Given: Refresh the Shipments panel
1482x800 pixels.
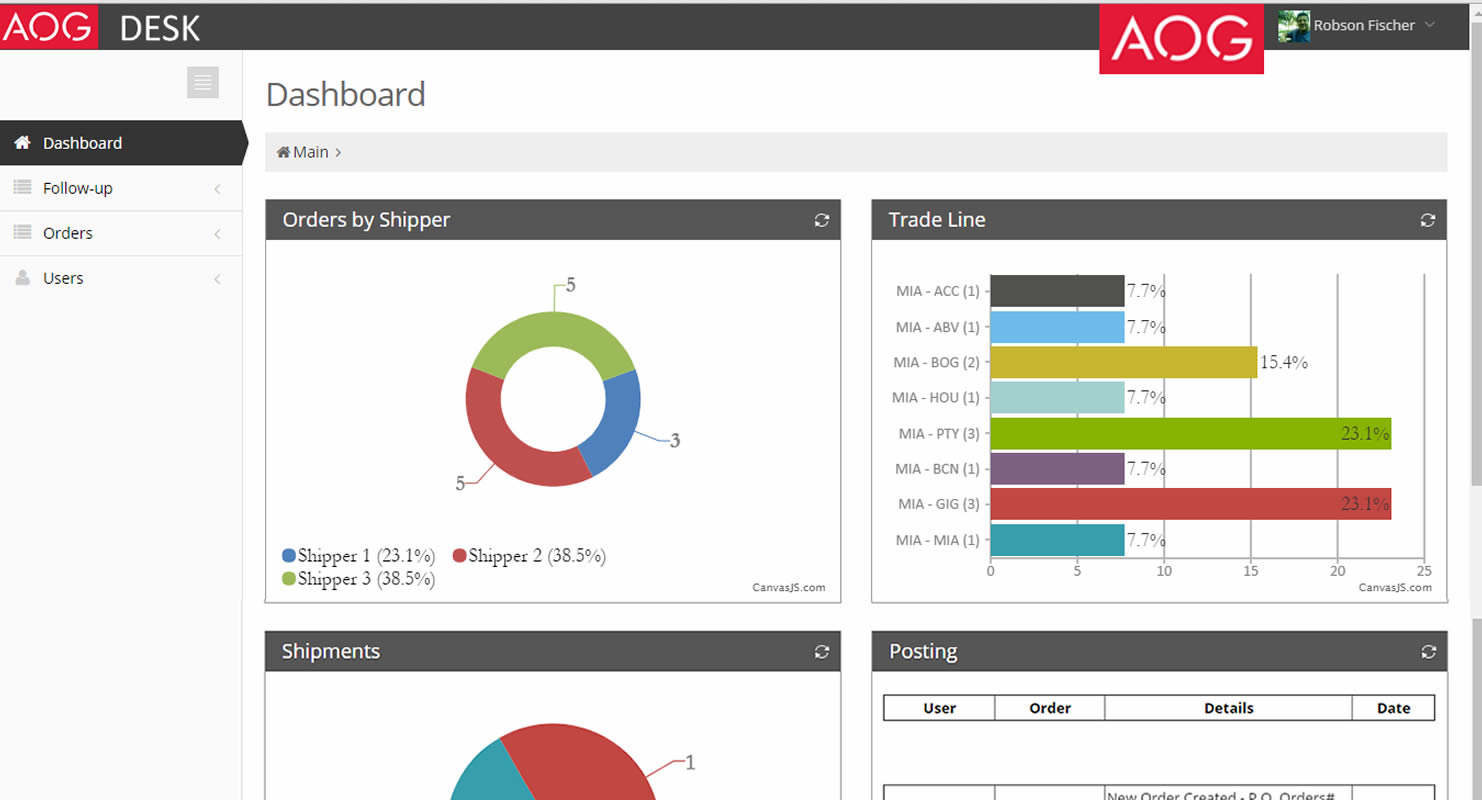Looking at the screenshot, I should click(821, 652).
